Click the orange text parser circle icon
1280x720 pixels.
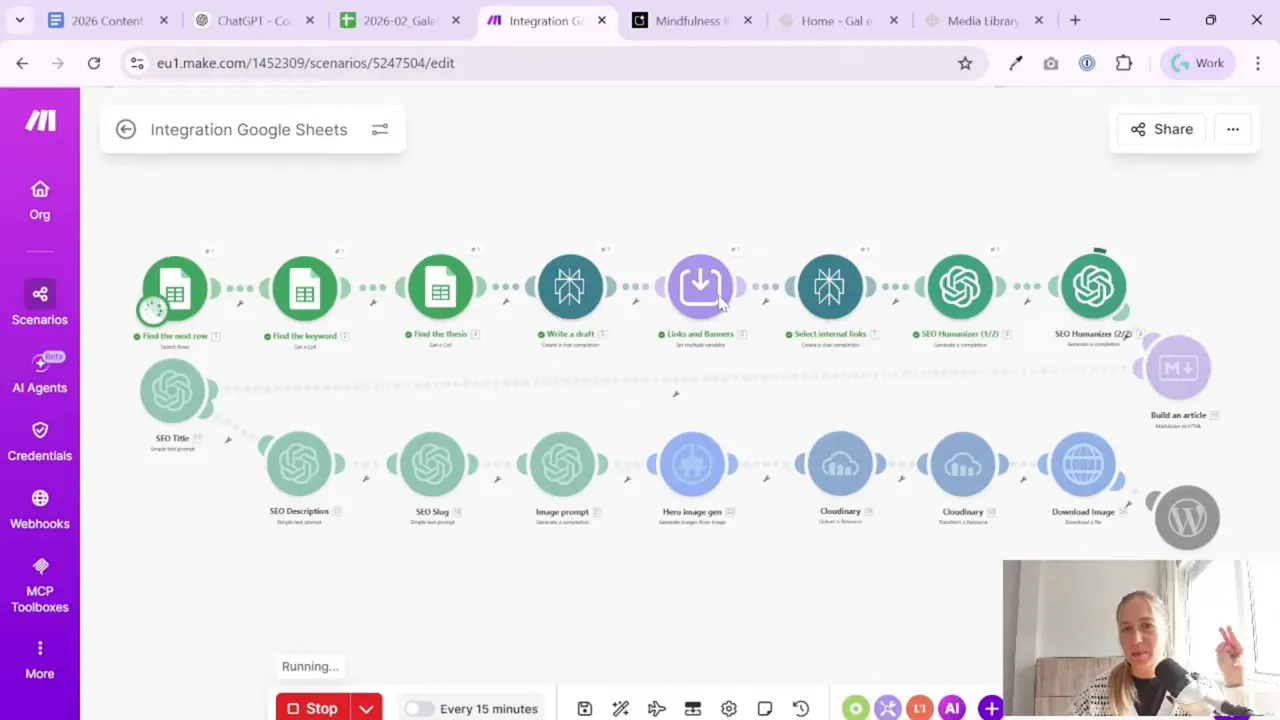coord(919,708)
